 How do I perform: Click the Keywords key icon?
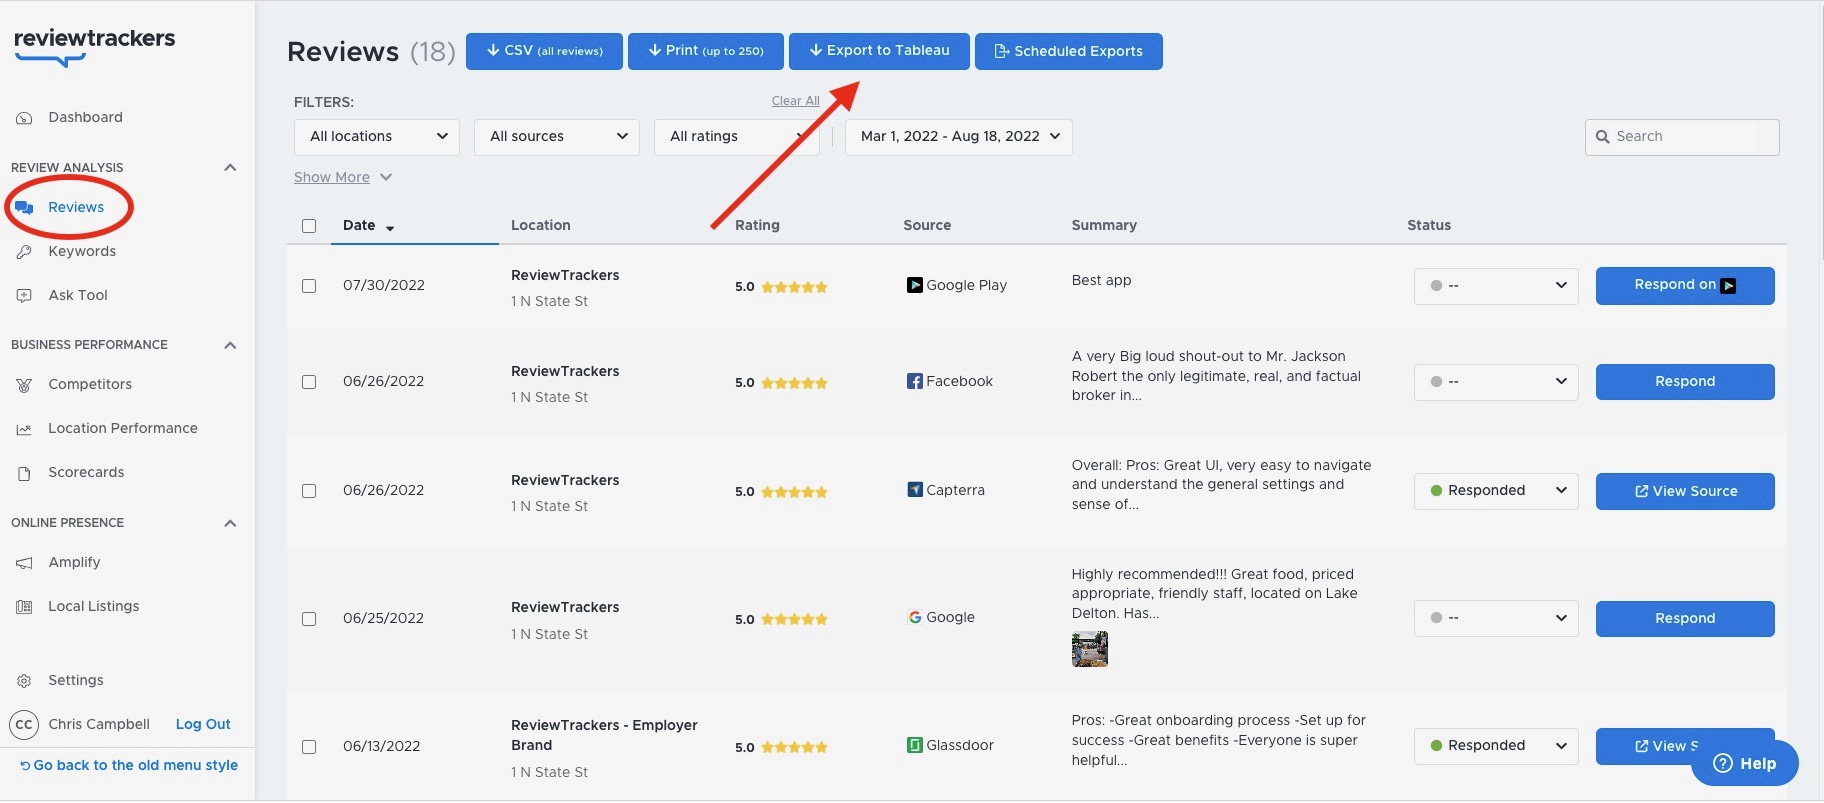pos(24,252)
